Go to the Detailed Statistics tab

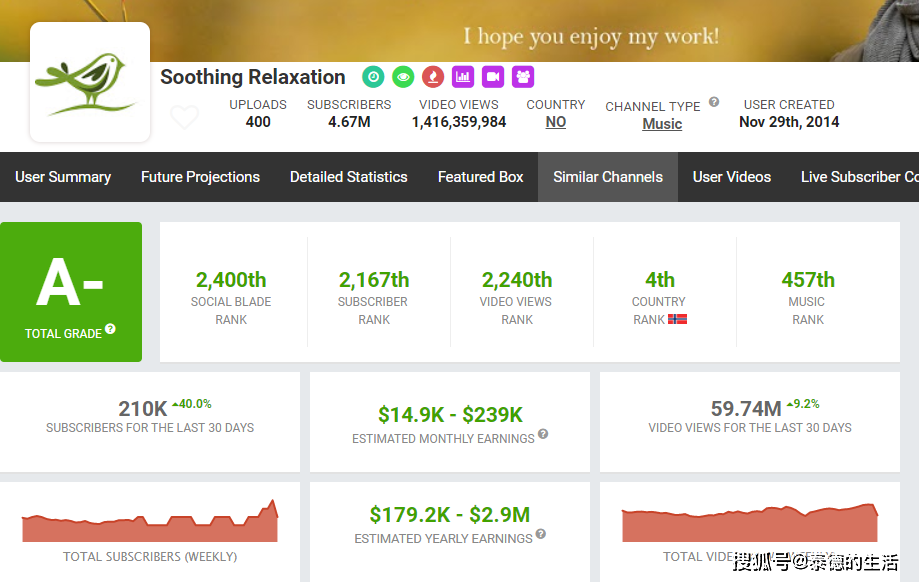pos(349,177)
